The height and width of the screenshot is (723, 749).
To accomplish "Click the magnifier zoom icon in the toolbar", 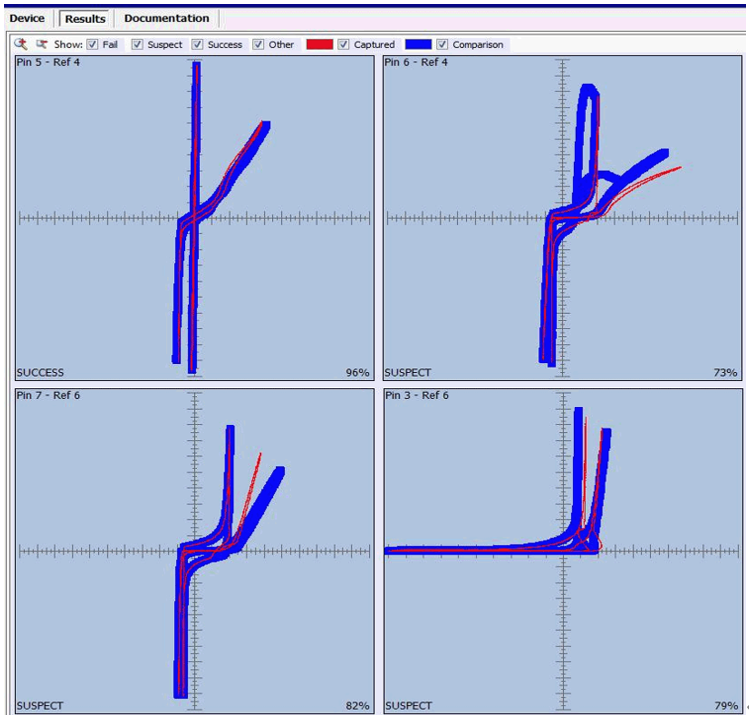I will (x=20, y=44).
